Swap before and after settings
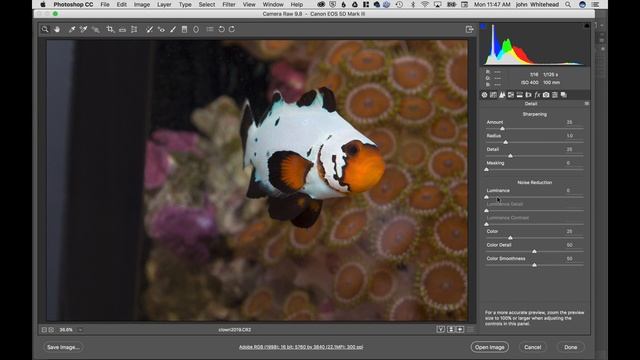The height and width of the screenshot is (360, 640). coord(451,329)
